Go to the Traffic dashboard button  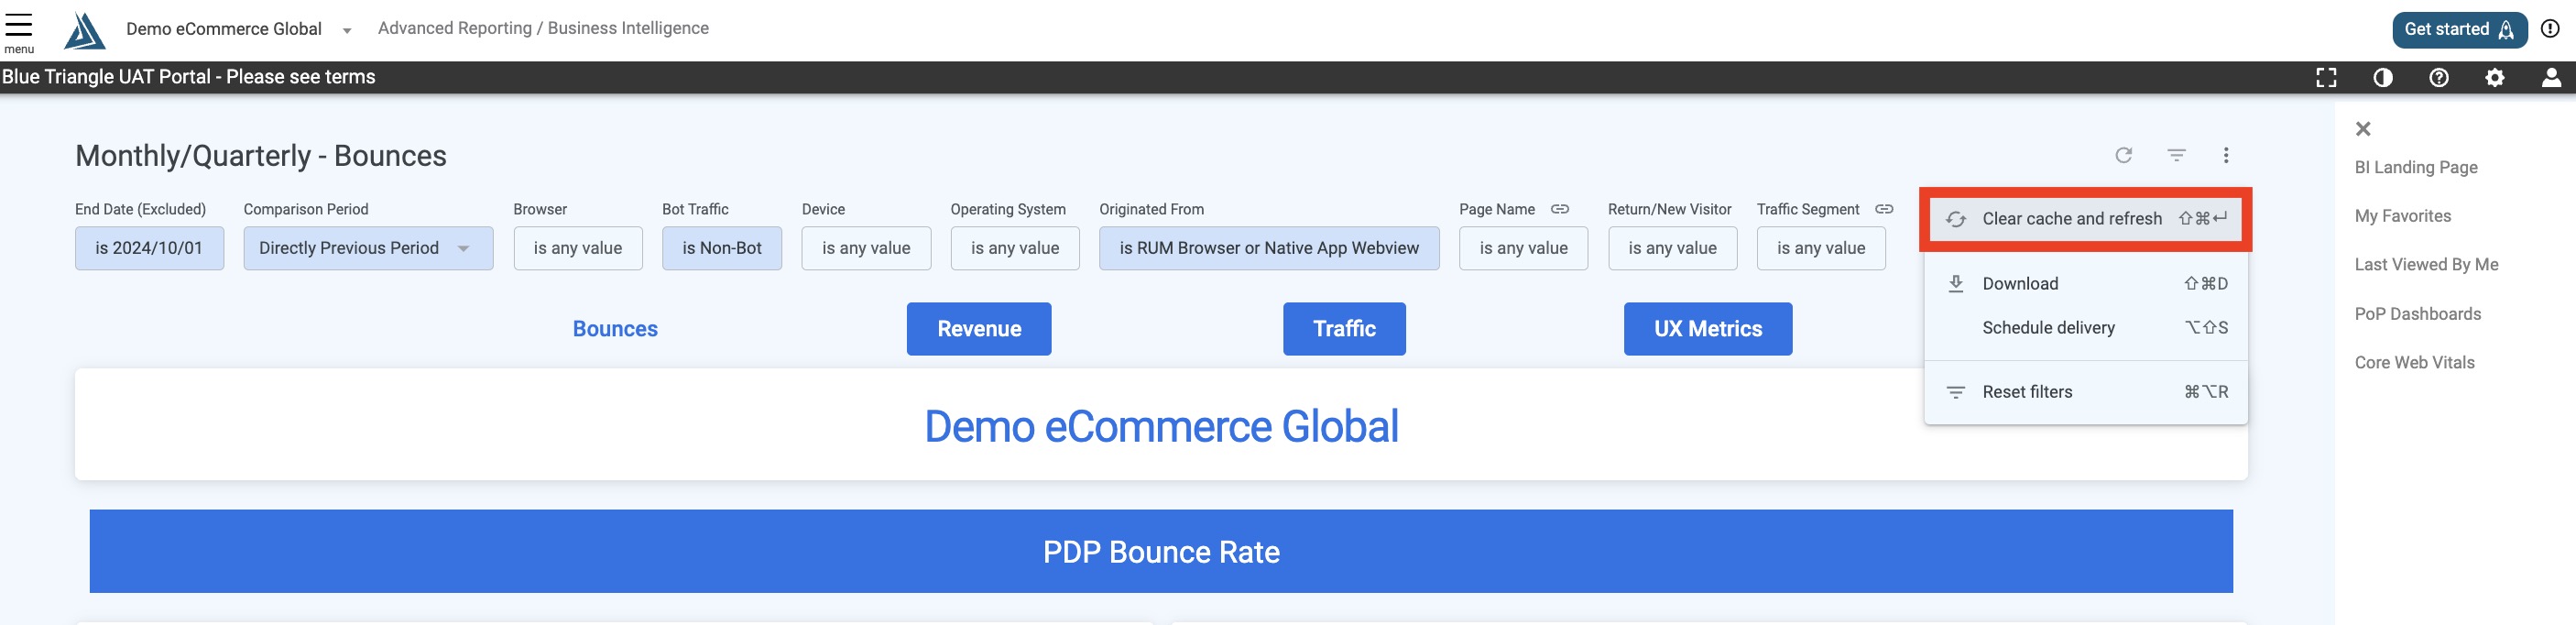tap(1344, 329)
